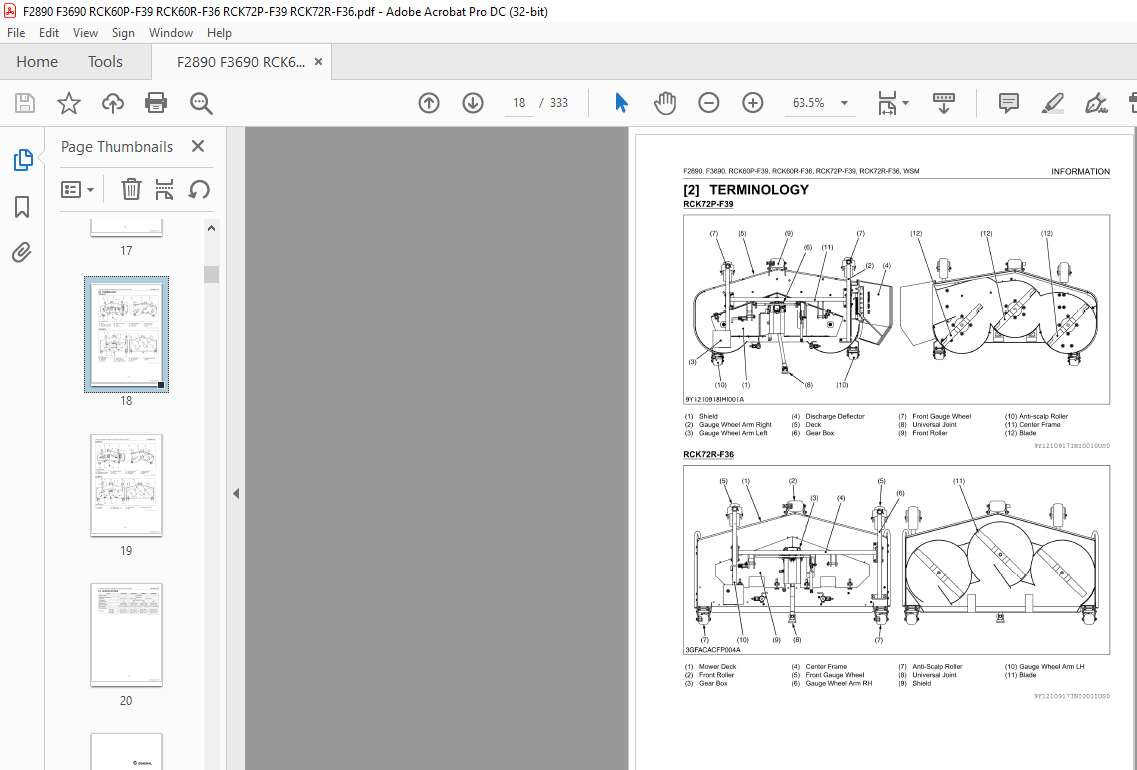Activate the Hand pan tool
The image size is (1137, 770).
point(664,103)
